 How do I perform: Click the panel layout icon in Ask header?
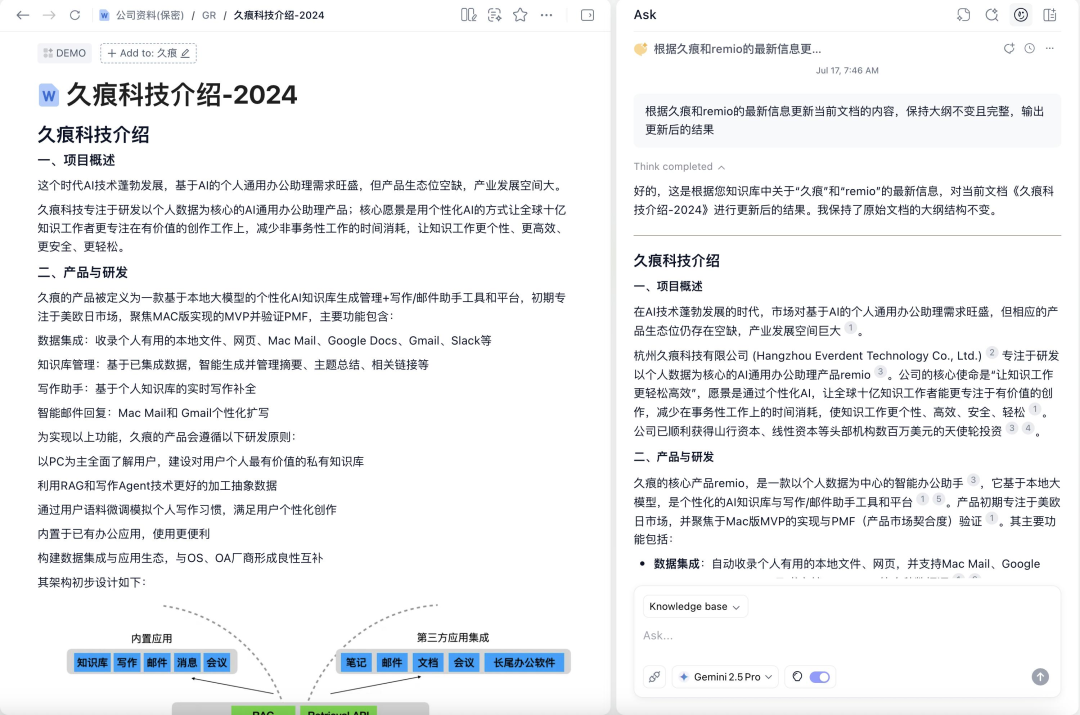coord(1050,15)
